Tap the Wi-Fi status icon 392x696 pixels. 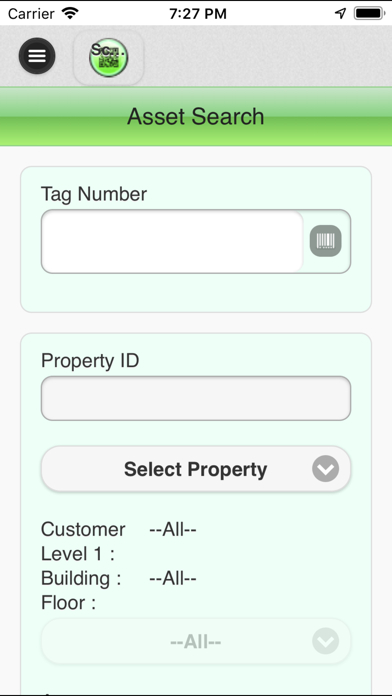(x=71, y=13)
